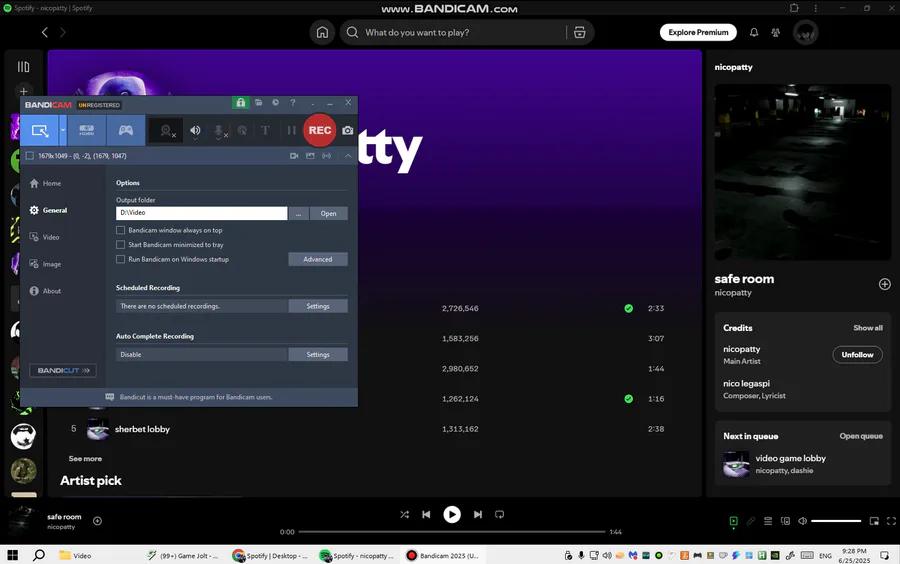Open Spotify notifications bell
Screen dimensions: 900x564
[x=754, y=32]
